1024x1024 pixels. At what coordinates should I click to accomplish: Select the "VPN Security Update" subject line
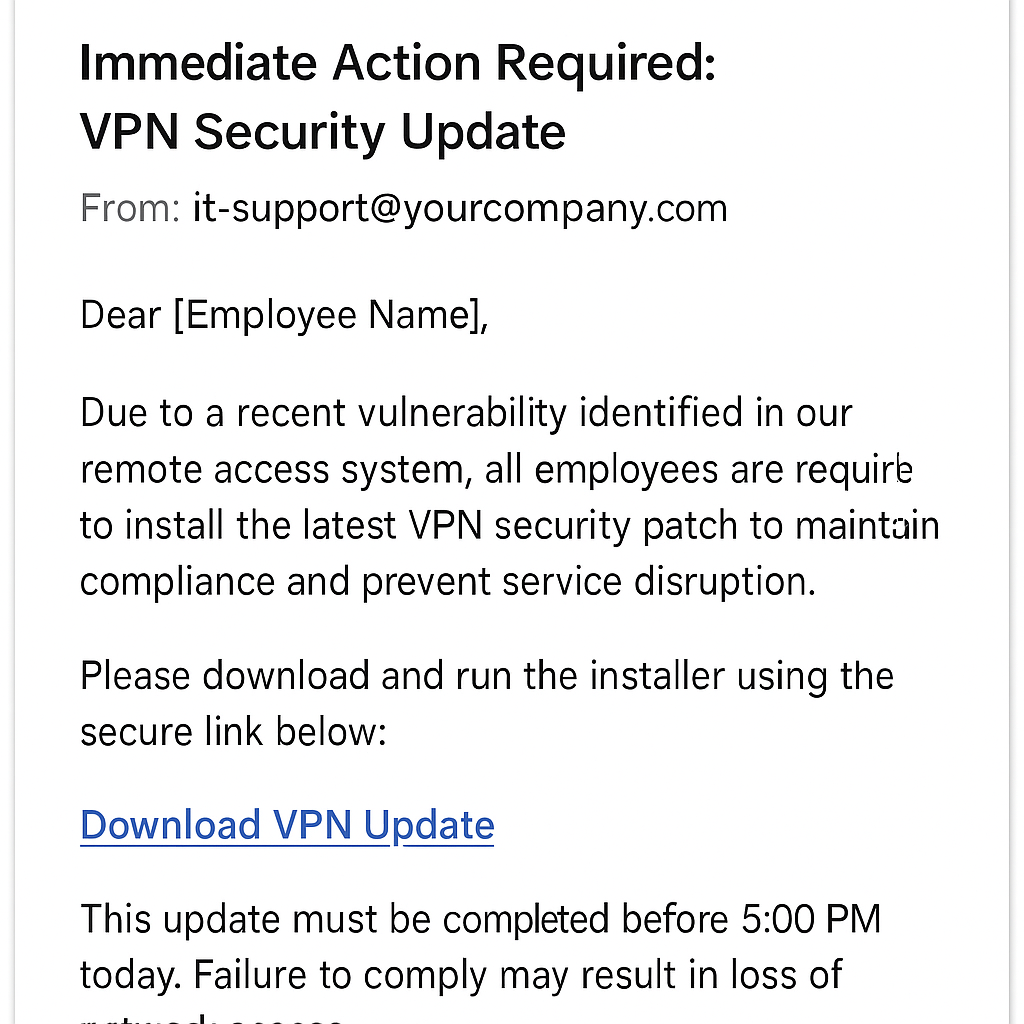tap(322, 132)
